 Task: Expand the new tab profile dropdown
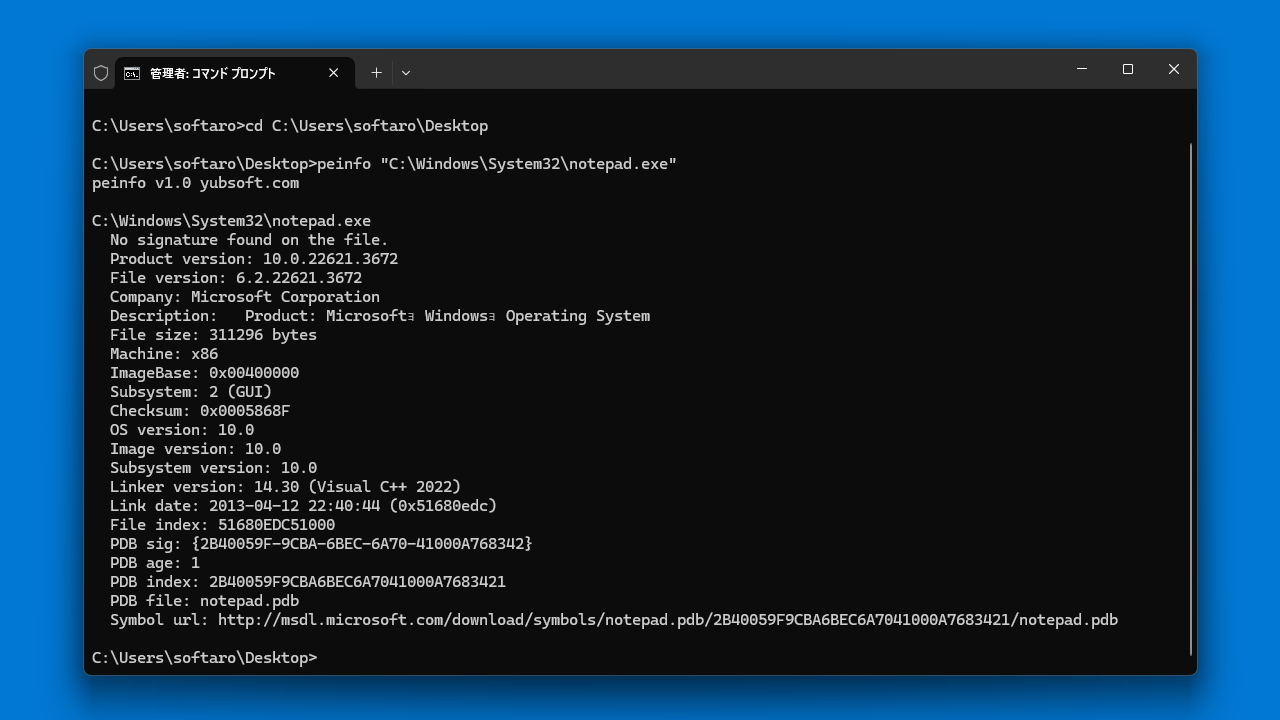click(x=405, y=73)
